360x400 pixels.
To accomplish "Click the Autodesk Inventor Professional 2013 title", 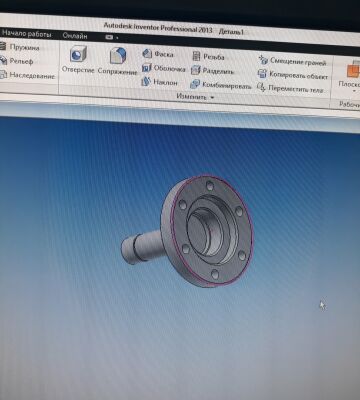I will click(158, 28).
